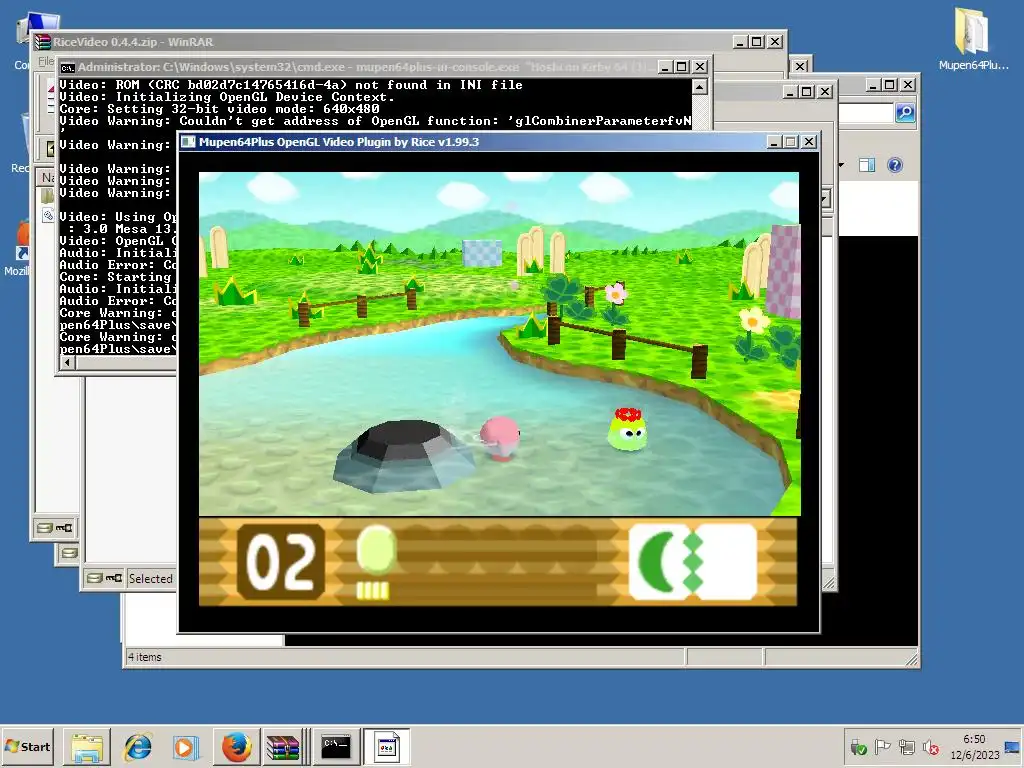
Task: Click the cmd.exe window title bar icon
Action: pos(67,67)
